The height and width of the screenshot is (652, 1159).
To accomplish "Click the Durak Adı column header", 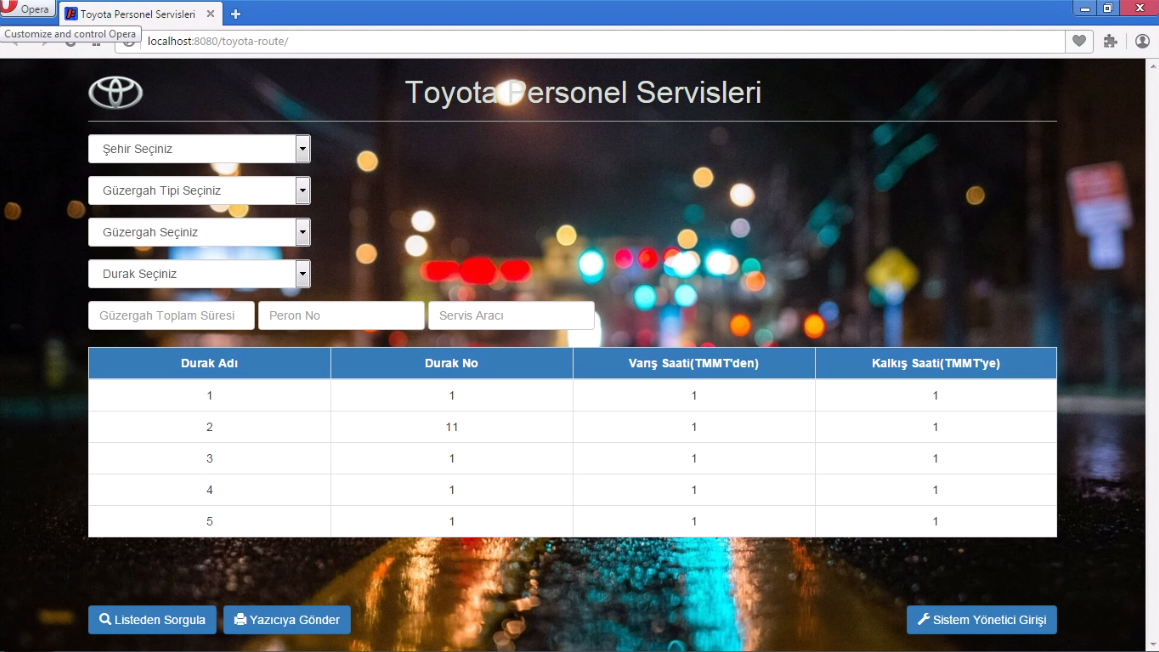I will 209,363.
